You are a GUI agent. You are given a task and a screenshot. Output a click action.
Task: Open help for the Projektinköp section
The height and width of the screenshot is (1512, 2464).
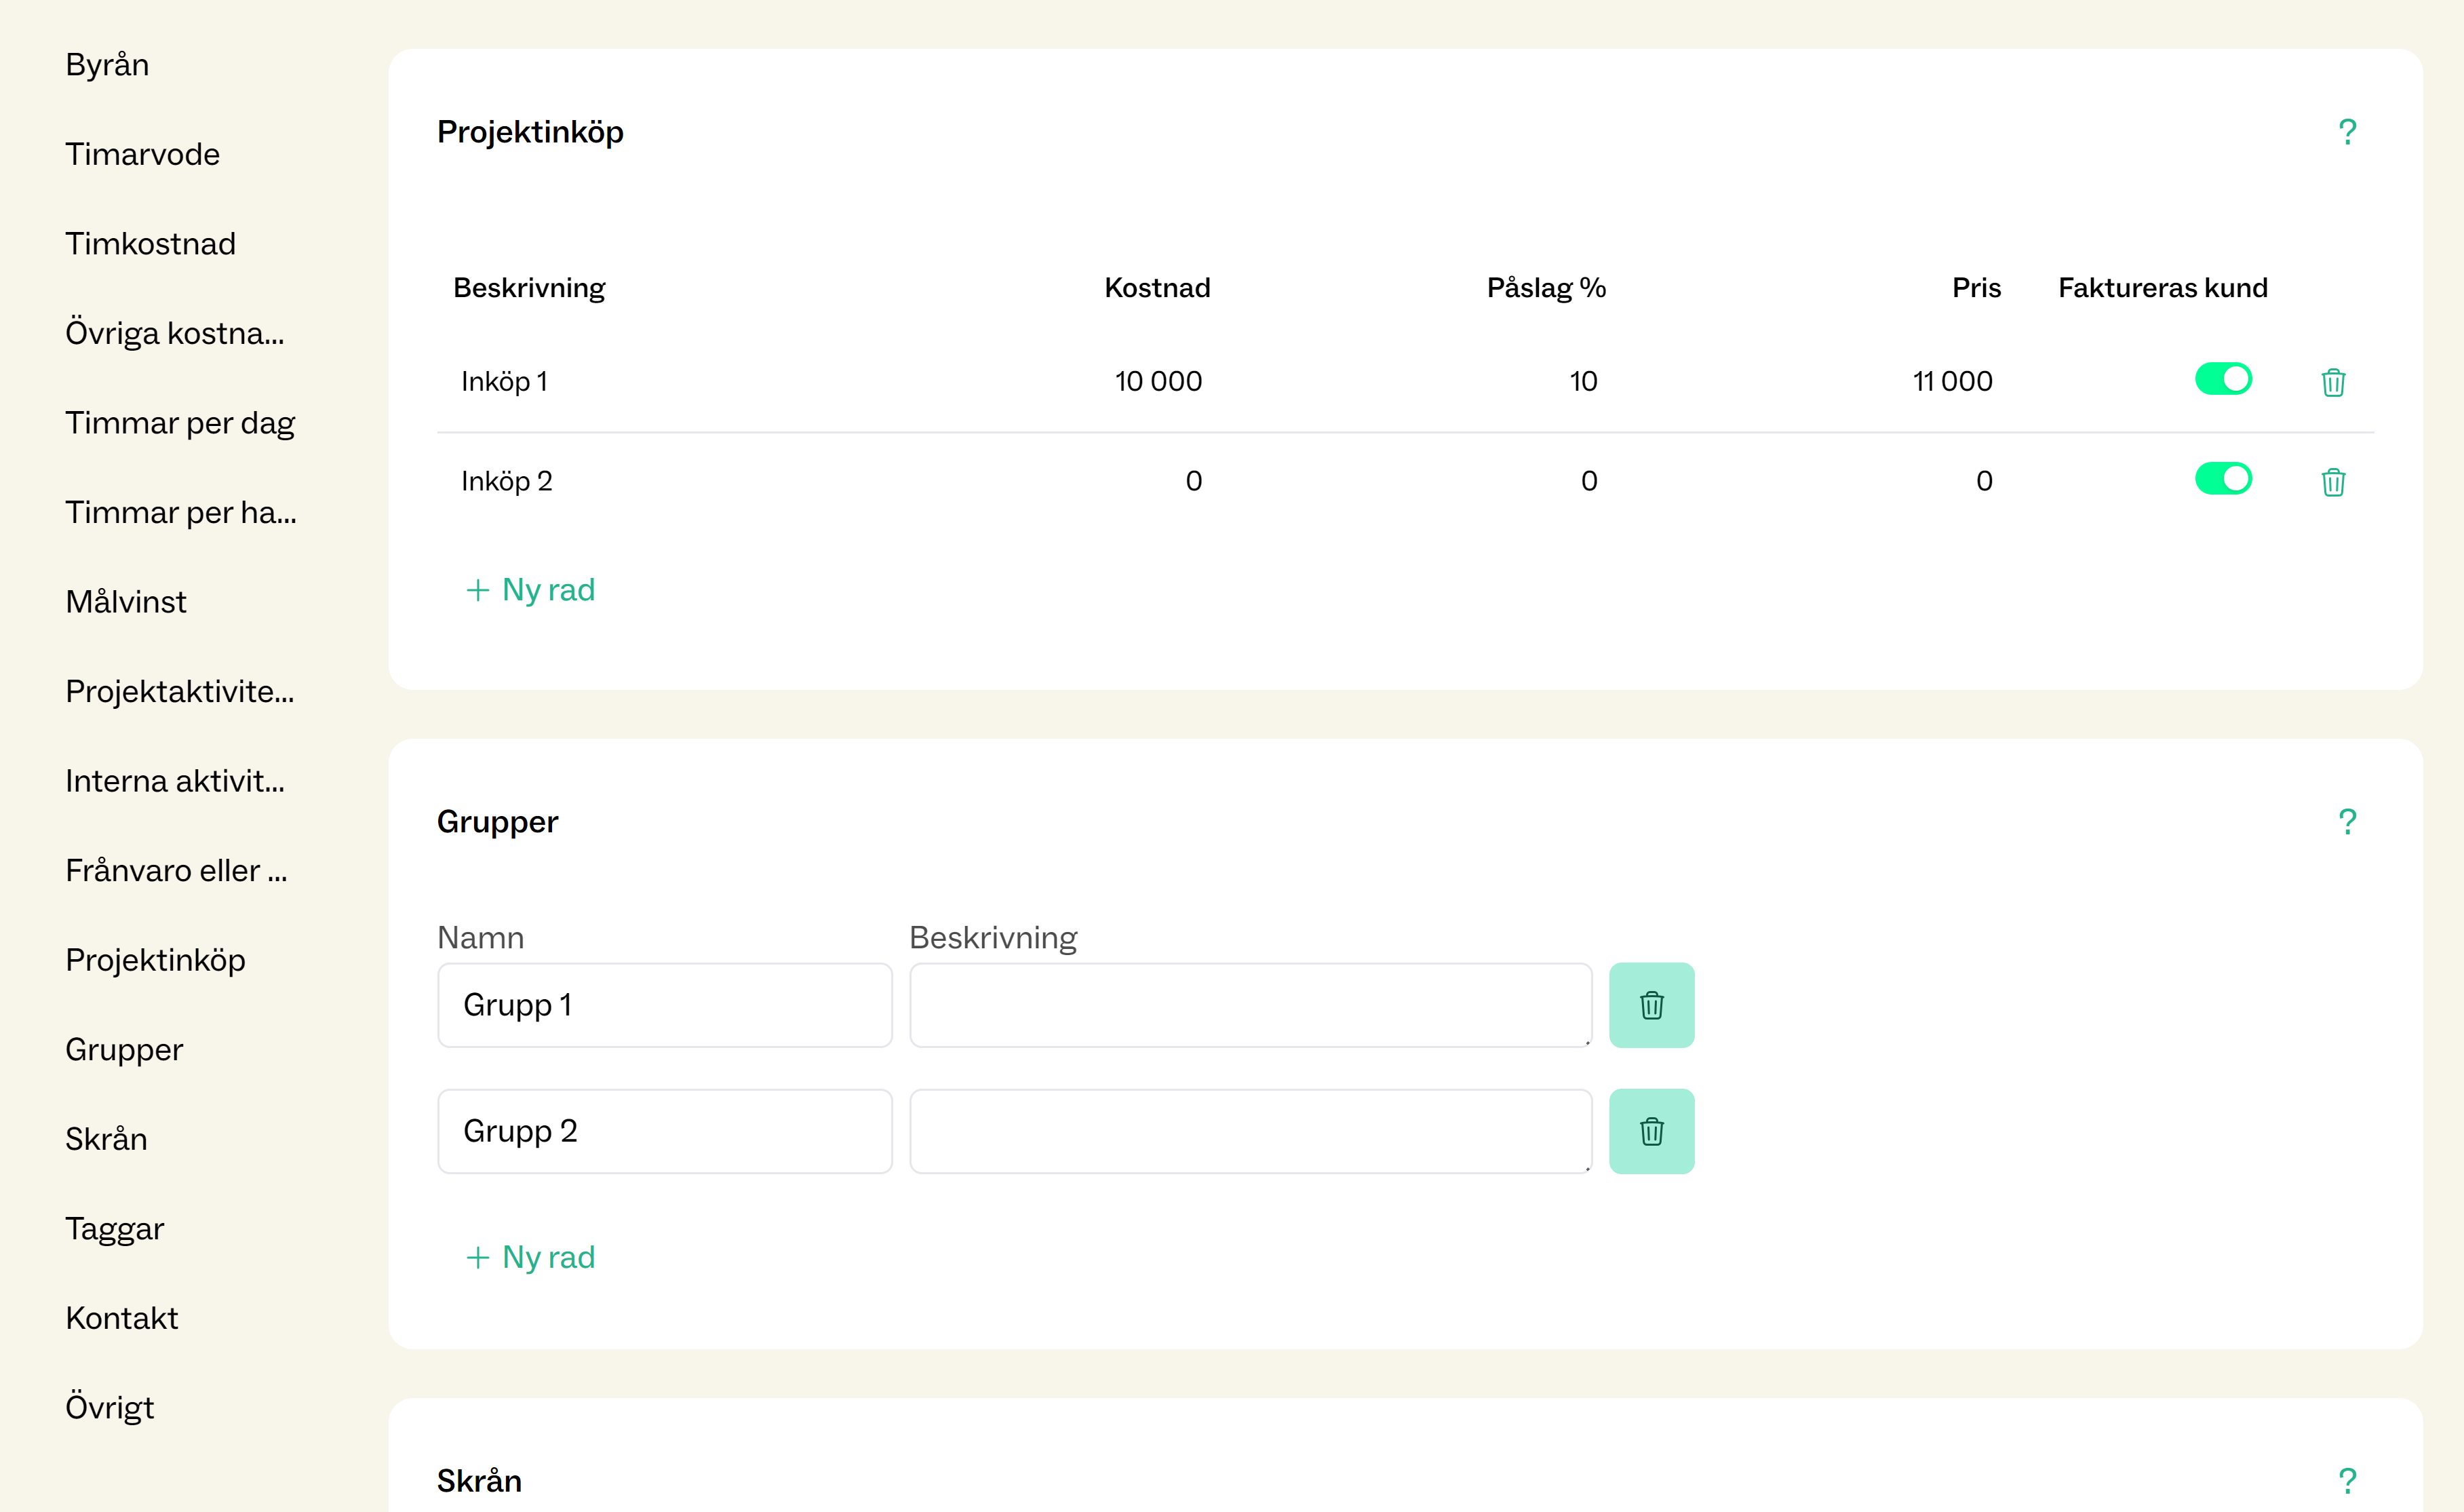coord(2347,132)
